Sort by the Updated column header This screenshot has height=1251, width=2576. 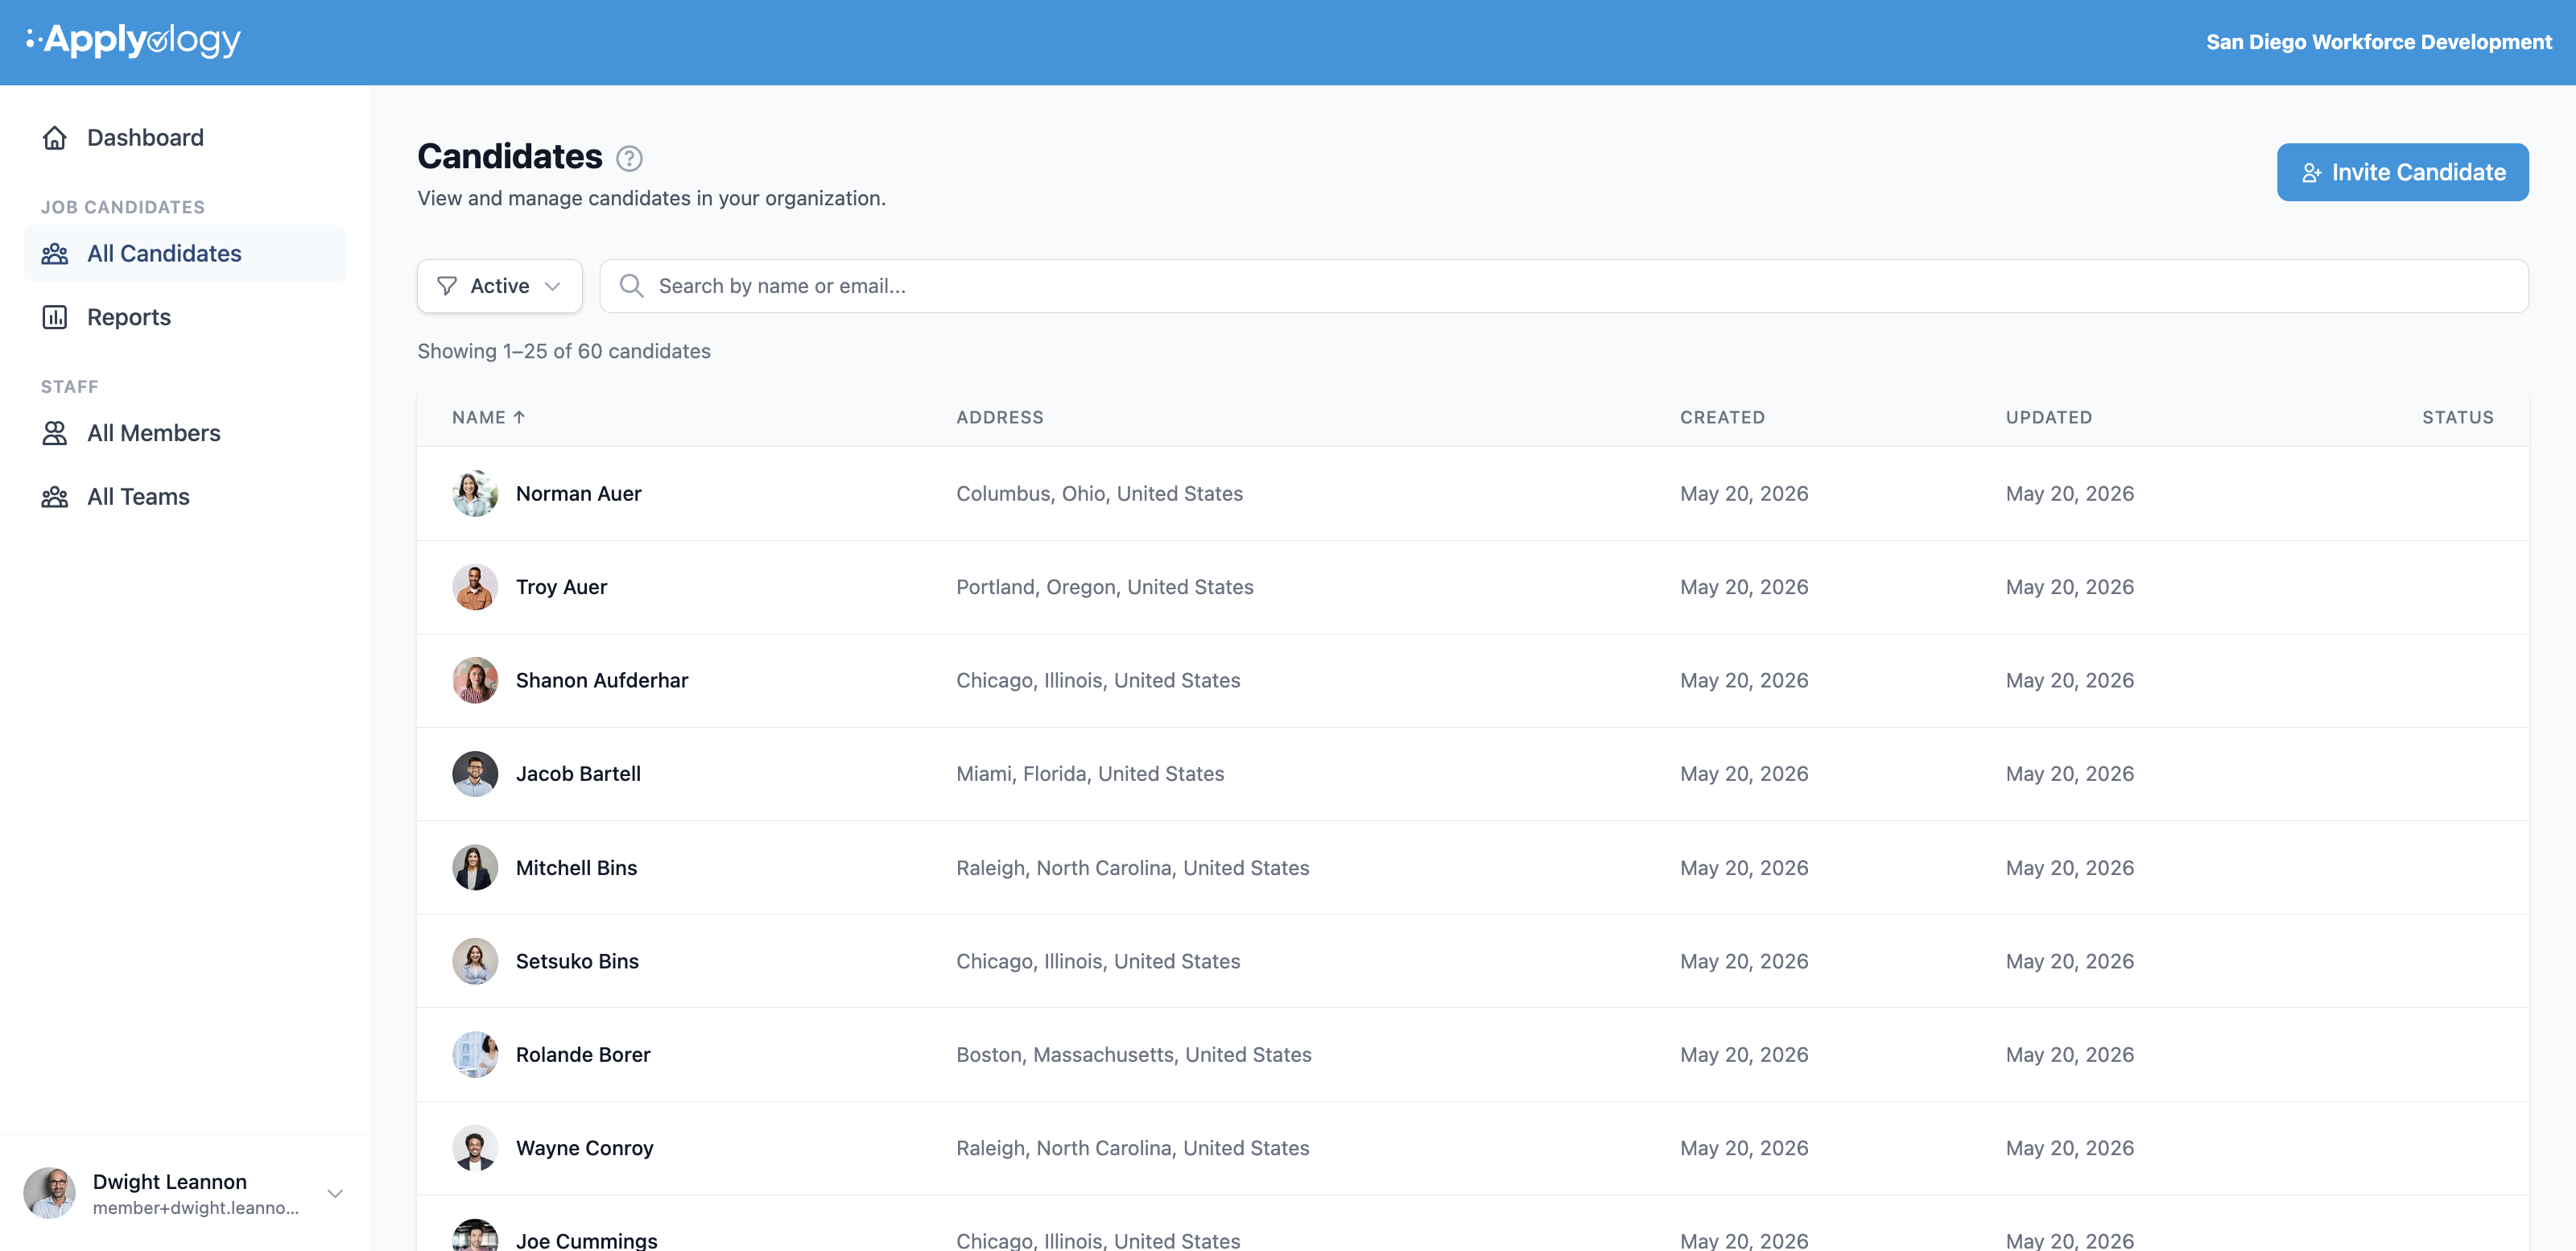[2048, 418]
